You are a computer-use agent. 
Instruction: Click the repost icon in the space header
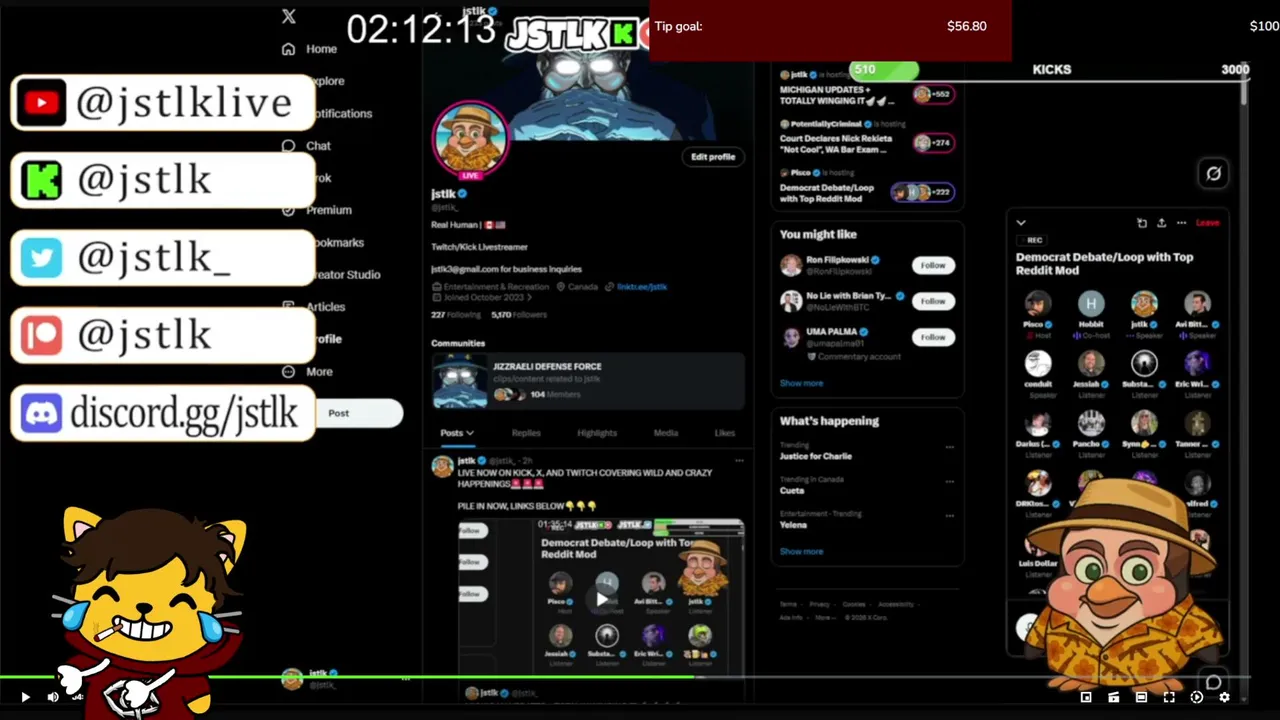(x=1142, y=223)
